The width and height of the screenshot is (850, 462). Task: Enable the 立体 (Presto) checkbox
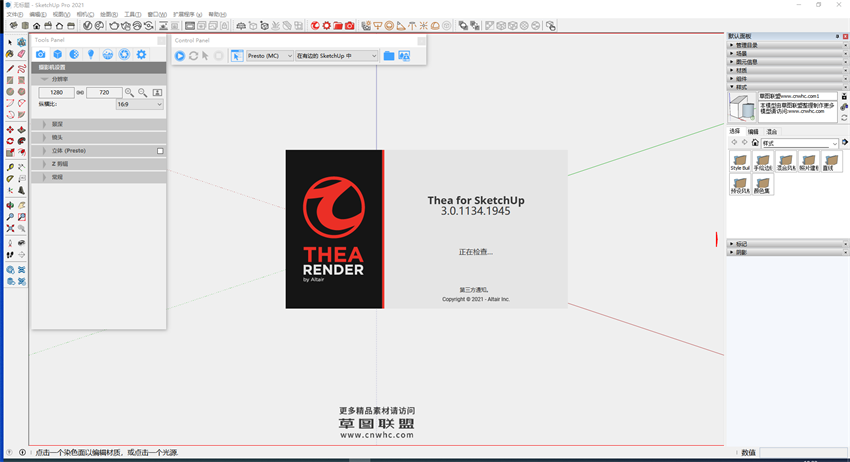pyautogui.click(x=160, y=150)
